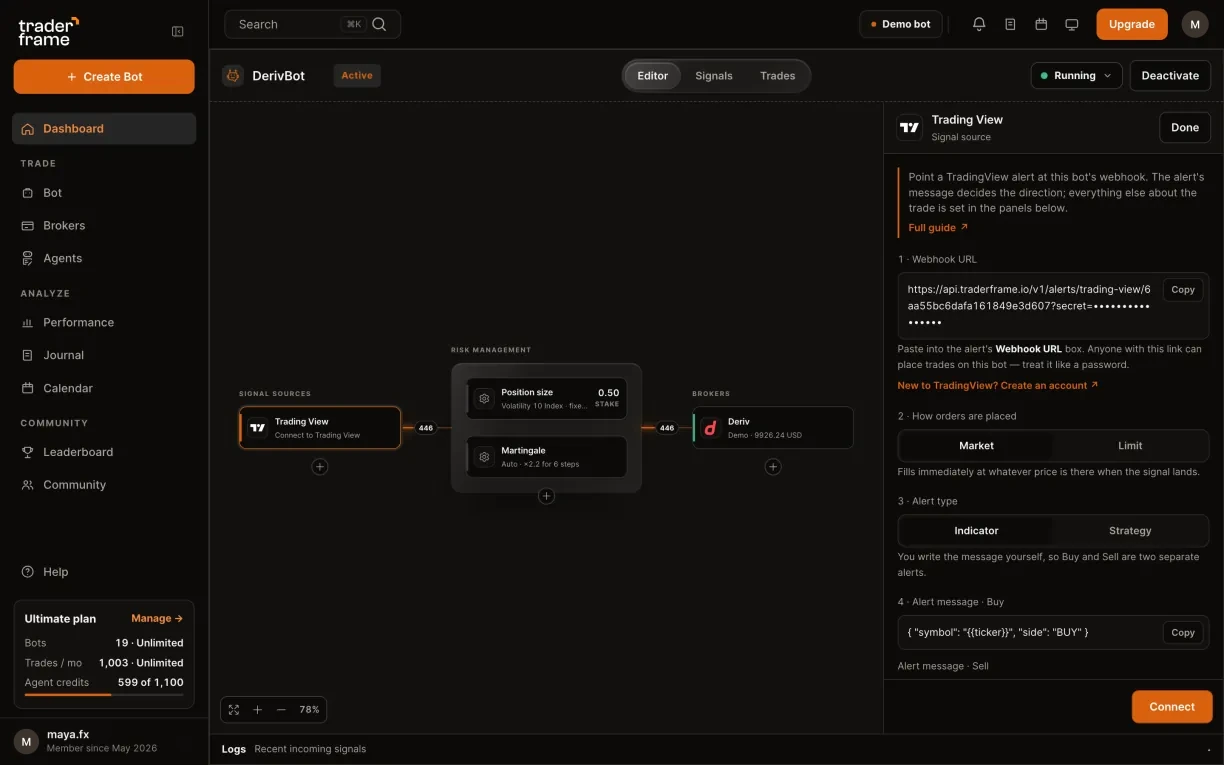This screenshot has width=1224, height=765.
Task: Click the TradingView logo in panel header
Action: (x=909, y=127)
